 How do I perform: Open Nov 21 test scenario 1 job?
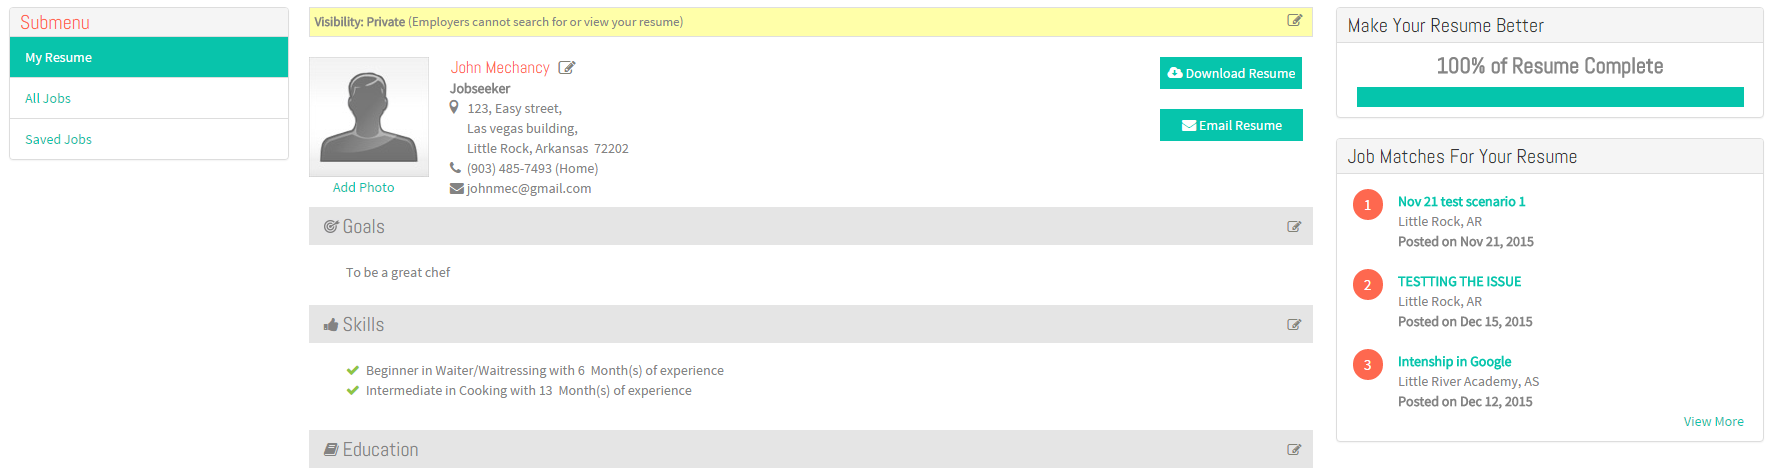1461,201
